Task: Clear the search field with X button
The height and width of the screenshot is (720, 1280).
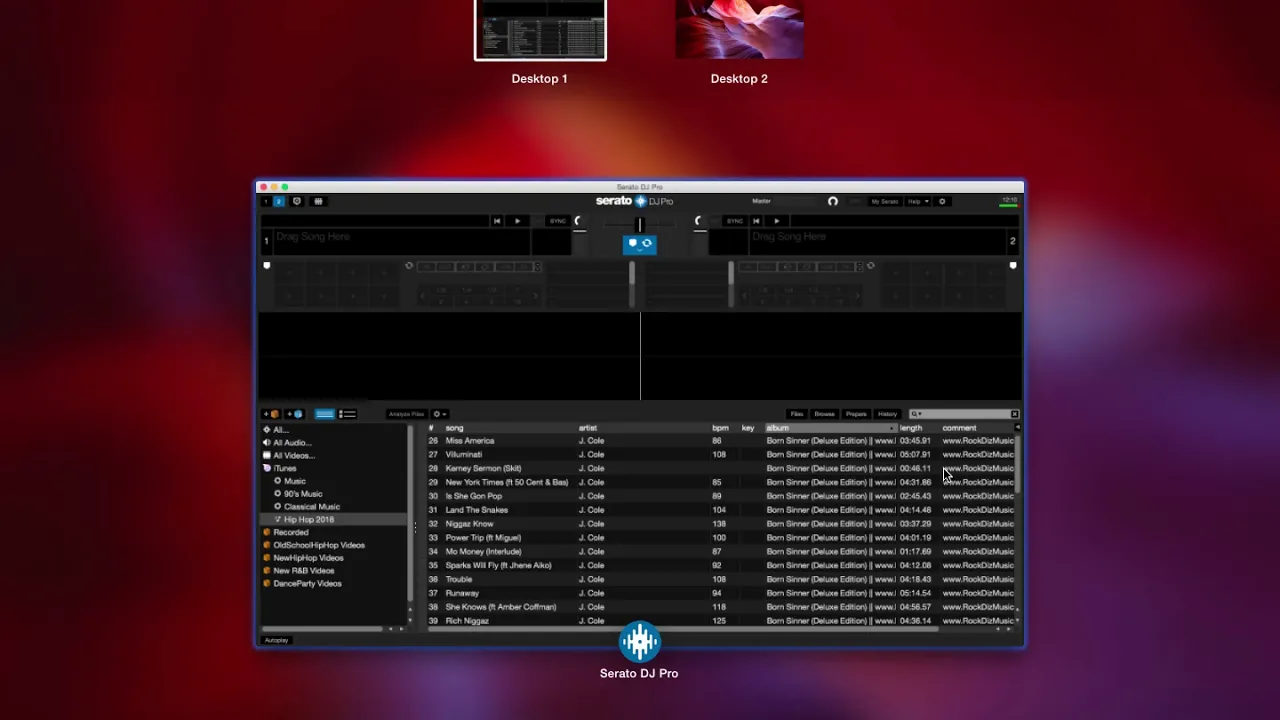Action: 1014,414
